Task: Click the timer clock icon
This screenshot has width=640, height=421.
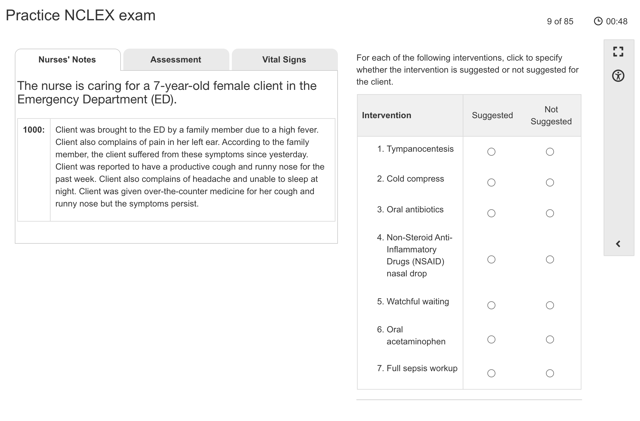Action: pyautogui.click(x=598, y=21)
